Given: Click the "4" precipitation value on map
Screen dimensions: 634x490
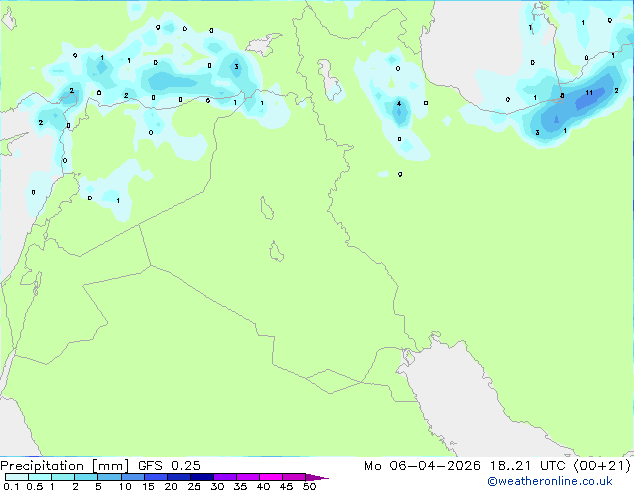Looking at the screenshot, I should pos(399,103).
